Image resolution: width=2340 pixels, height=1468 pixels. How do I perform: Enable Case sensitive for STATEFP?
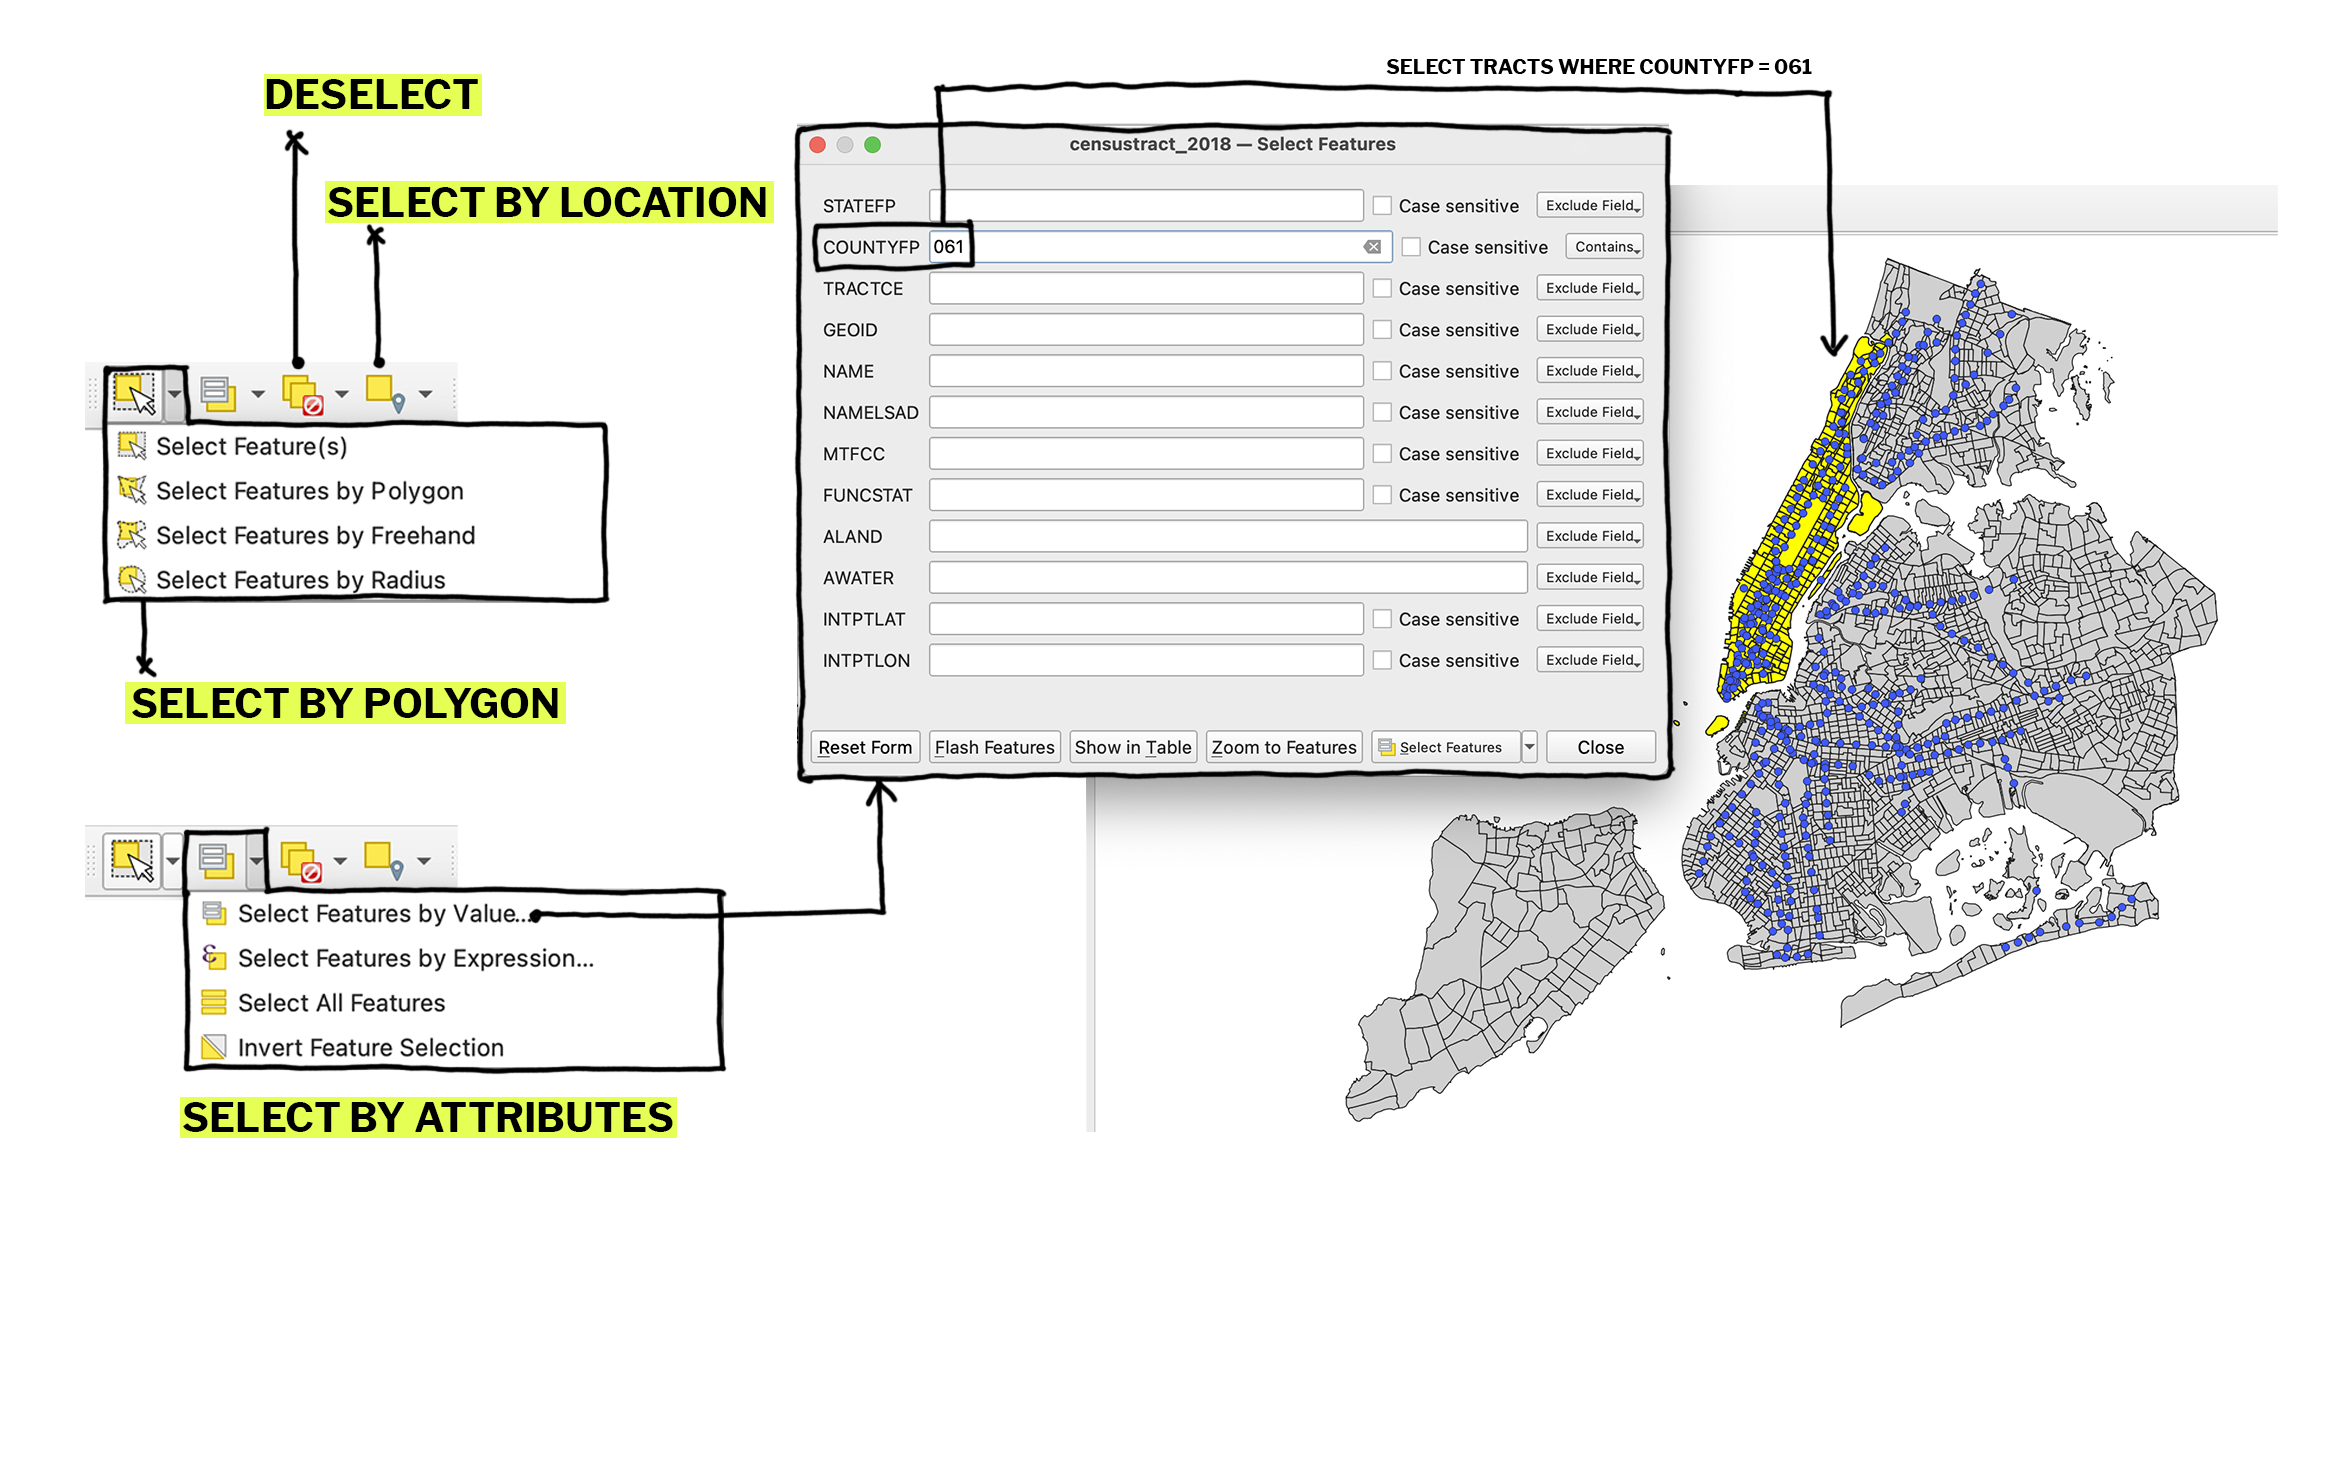tap(1382, 205)
